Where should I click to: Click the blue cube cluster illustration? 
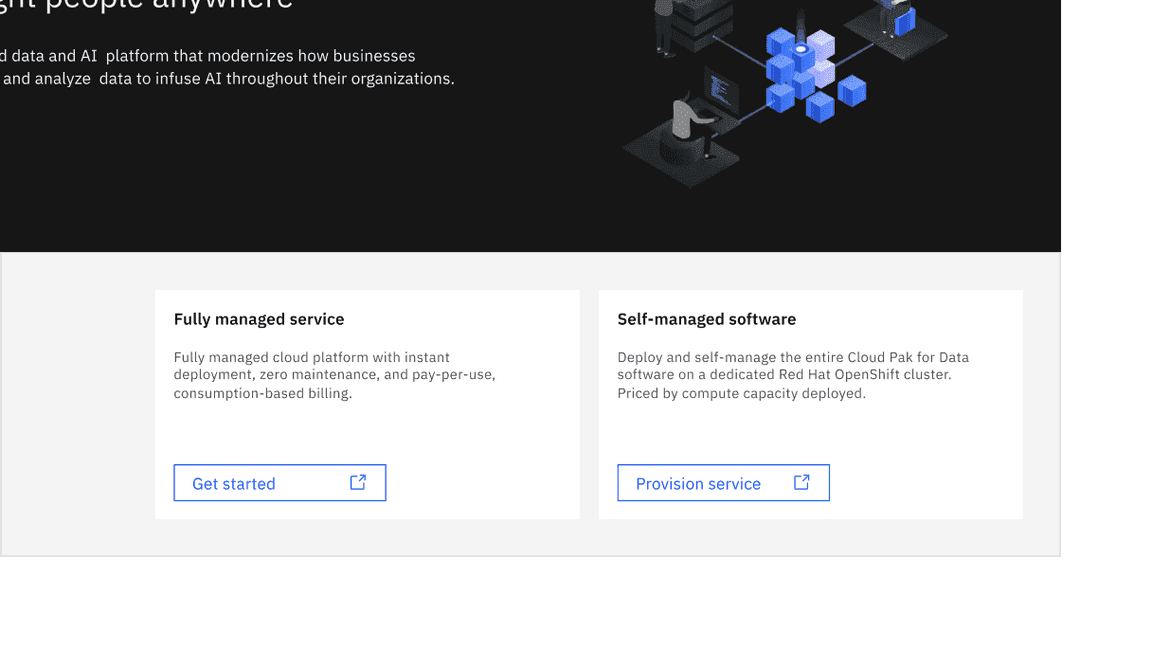coord(812,76)
